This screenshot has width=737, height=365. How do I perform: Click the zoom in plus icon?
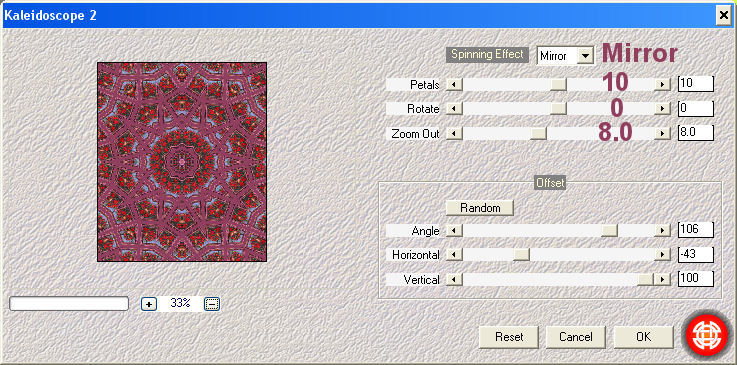click(149, 304)
